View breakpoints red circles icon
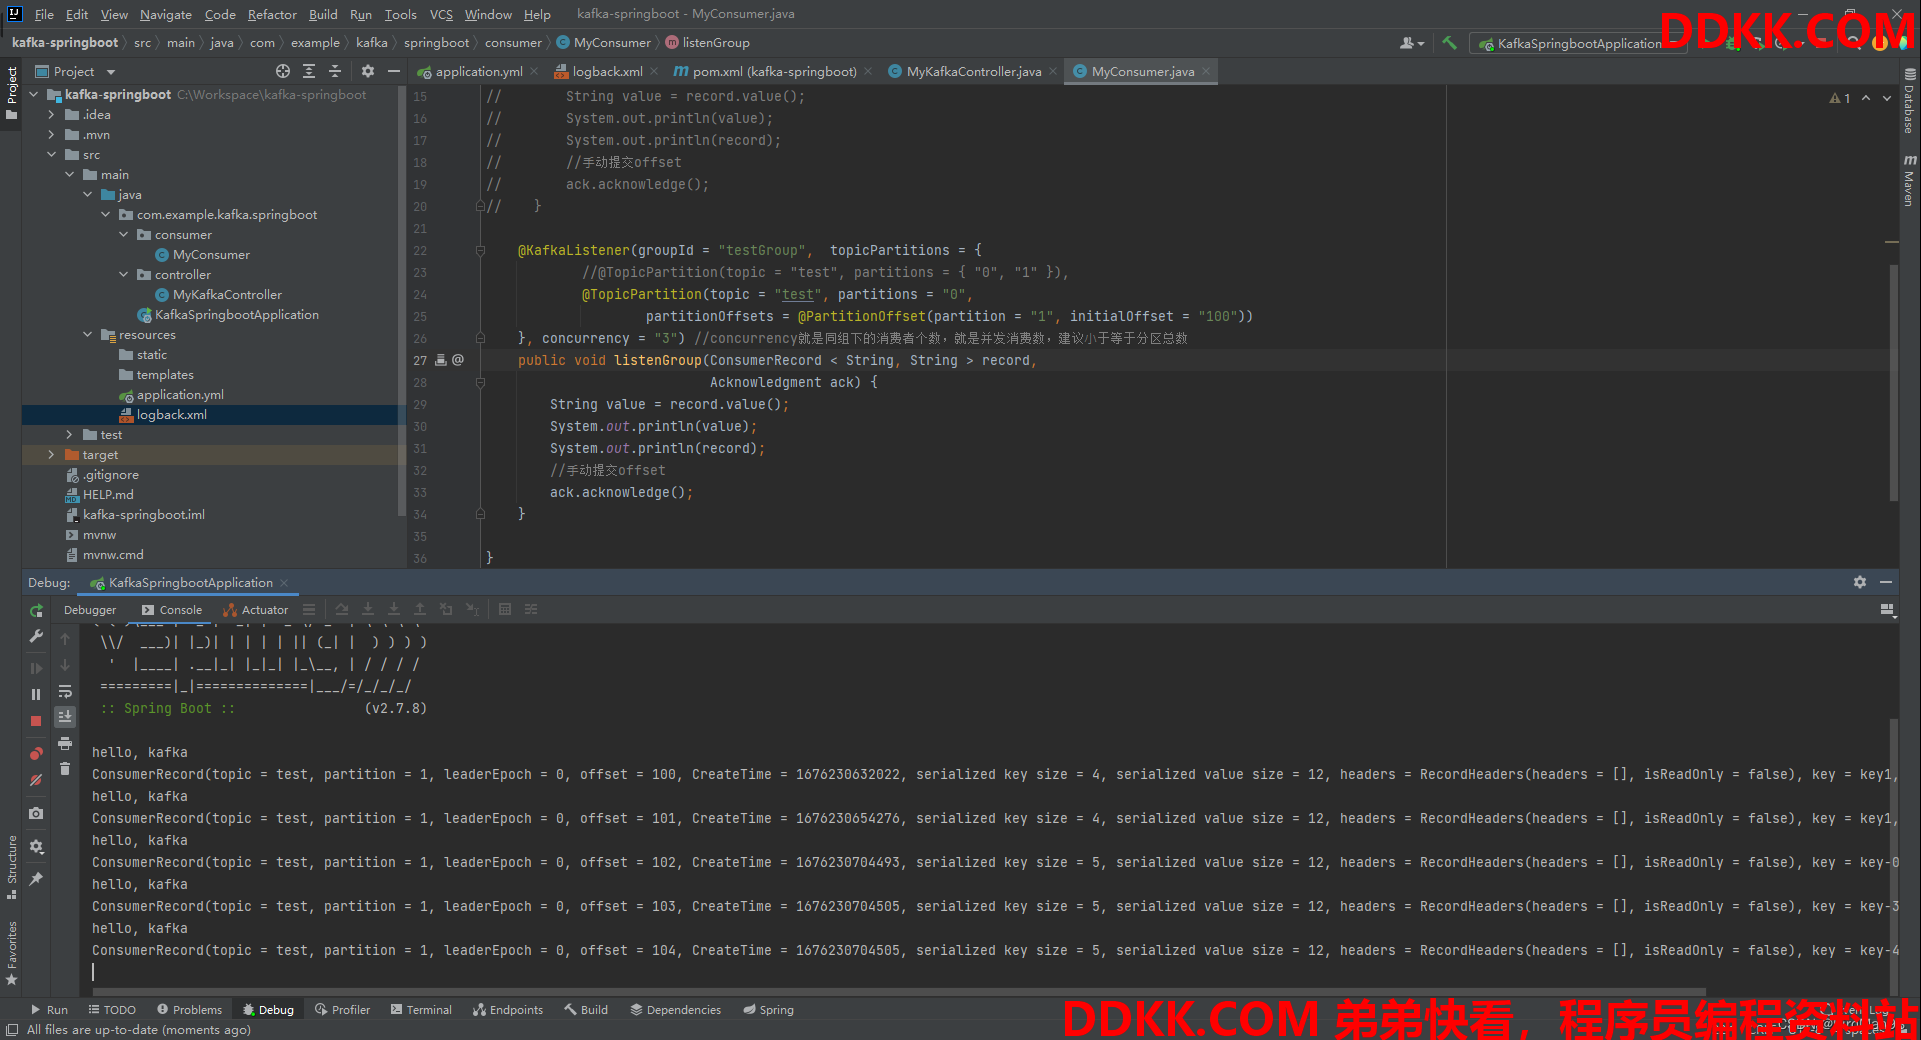The width and height of the screenshot is (1921, 1040). tap(37, 753)
